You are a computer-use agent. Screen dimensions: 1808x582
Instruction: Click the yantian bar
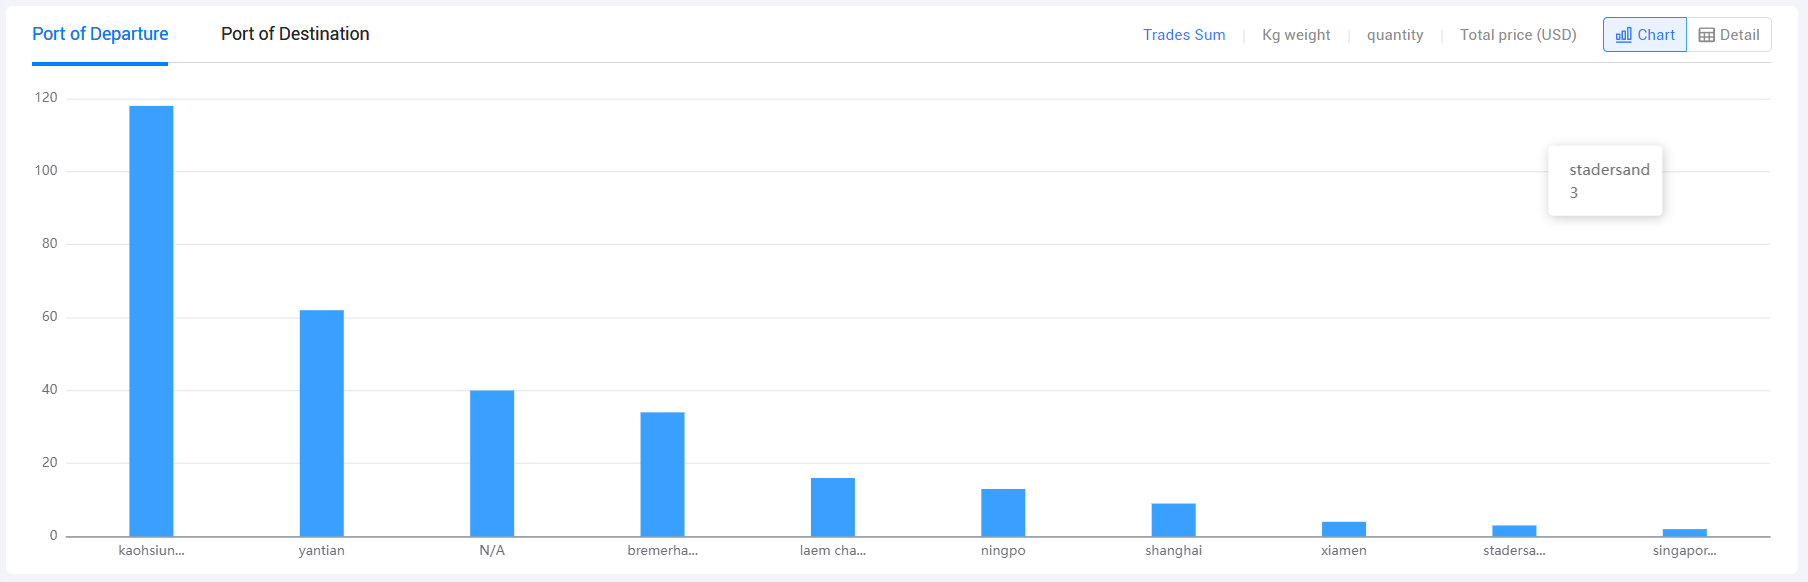tap(322, 423)
